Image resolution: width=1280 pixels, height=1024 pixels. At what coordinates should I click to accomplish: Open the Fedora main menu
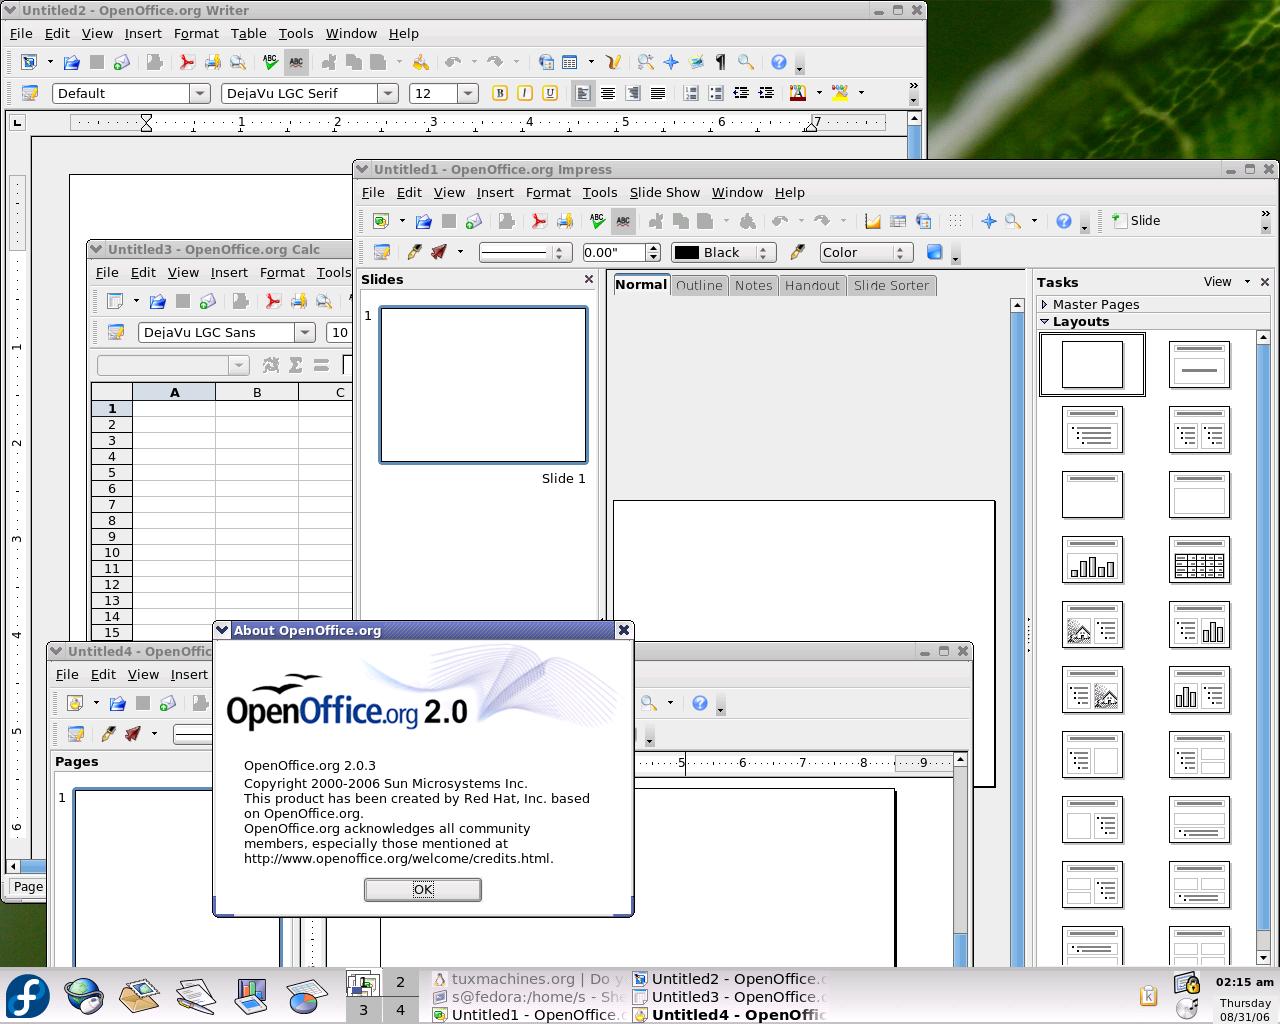28,996
